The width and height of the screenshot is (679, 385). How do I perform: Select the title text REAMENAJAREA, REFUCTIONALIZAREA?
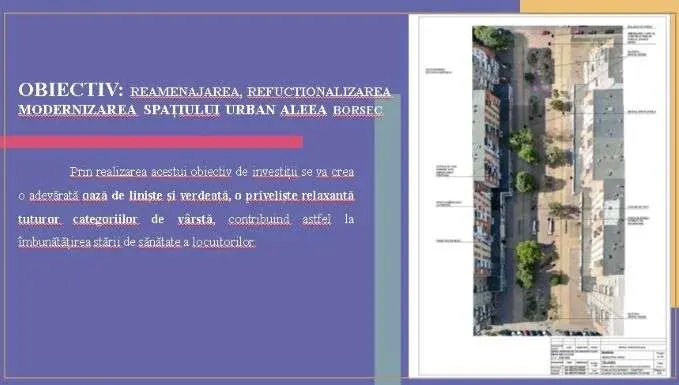(x=261, y=92)
